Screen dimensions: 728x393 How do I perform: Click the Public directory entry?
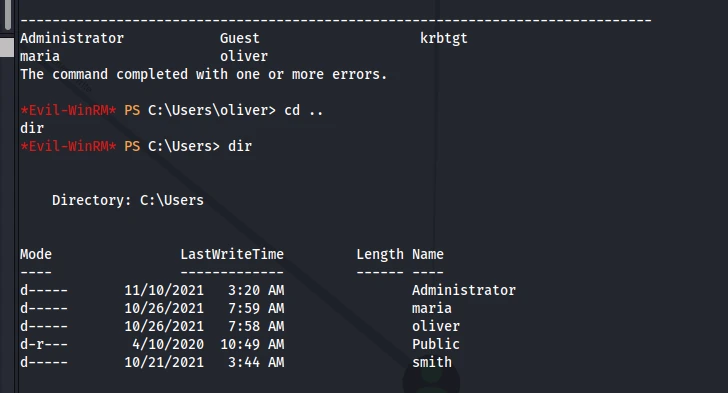click(x=436, y=344)
